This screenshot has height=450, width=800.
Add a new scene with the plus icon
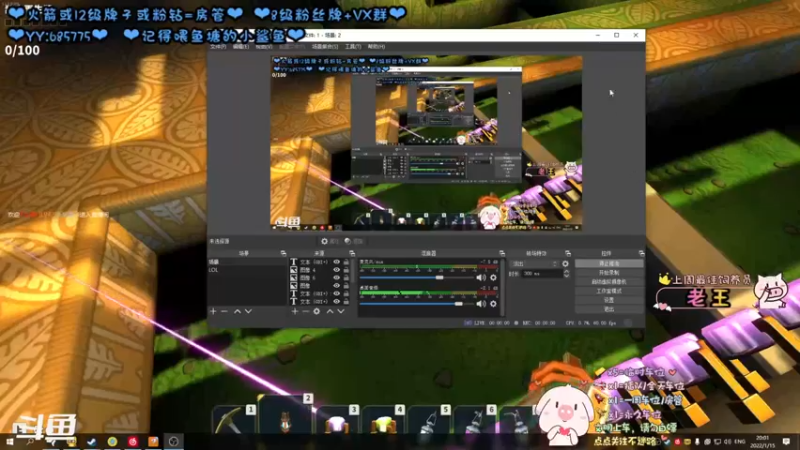(213, 311)
